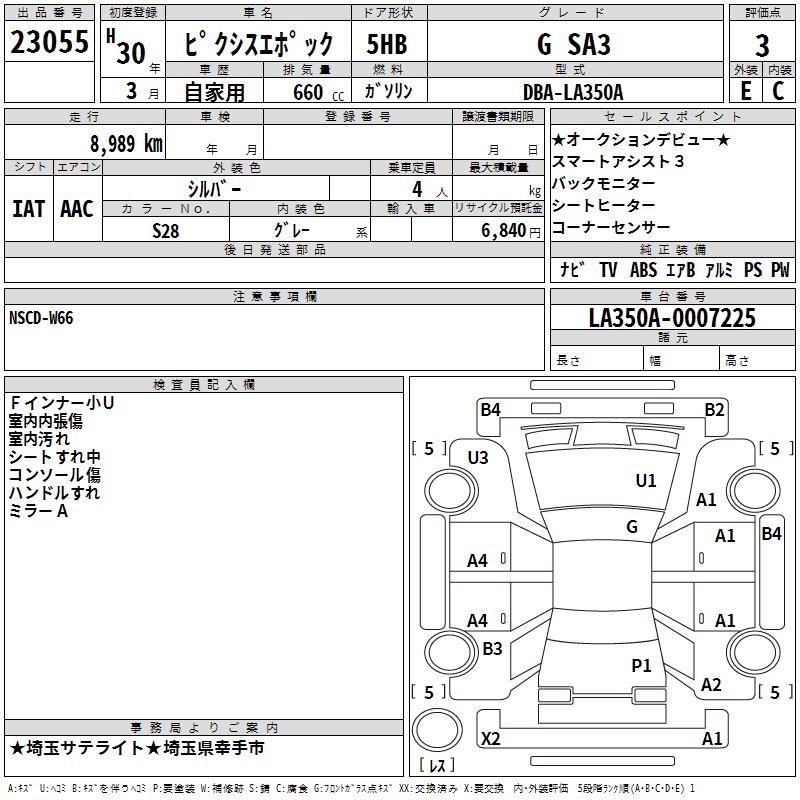Select the color number S28
The width and height of the screenshot is (800, 800).
166,230
